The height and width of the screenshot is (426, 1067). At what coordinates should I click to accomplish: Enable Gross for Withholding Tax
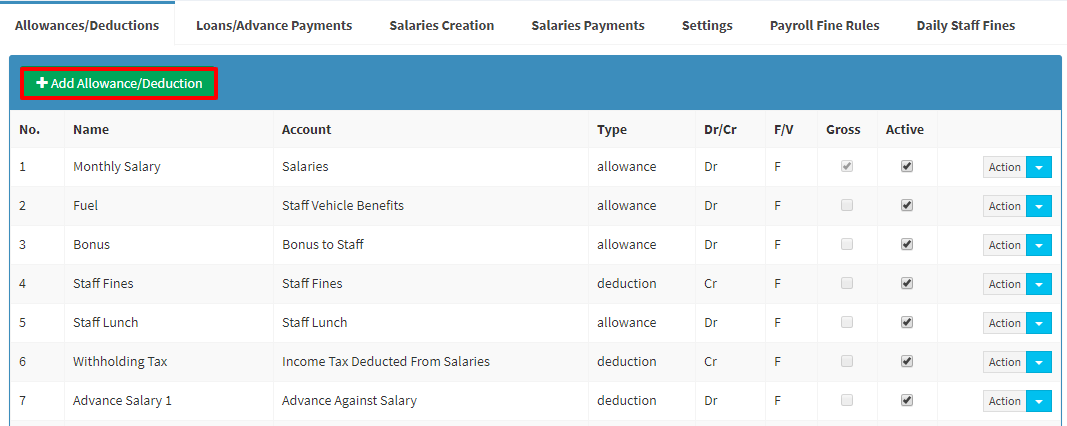pos(847,361)
